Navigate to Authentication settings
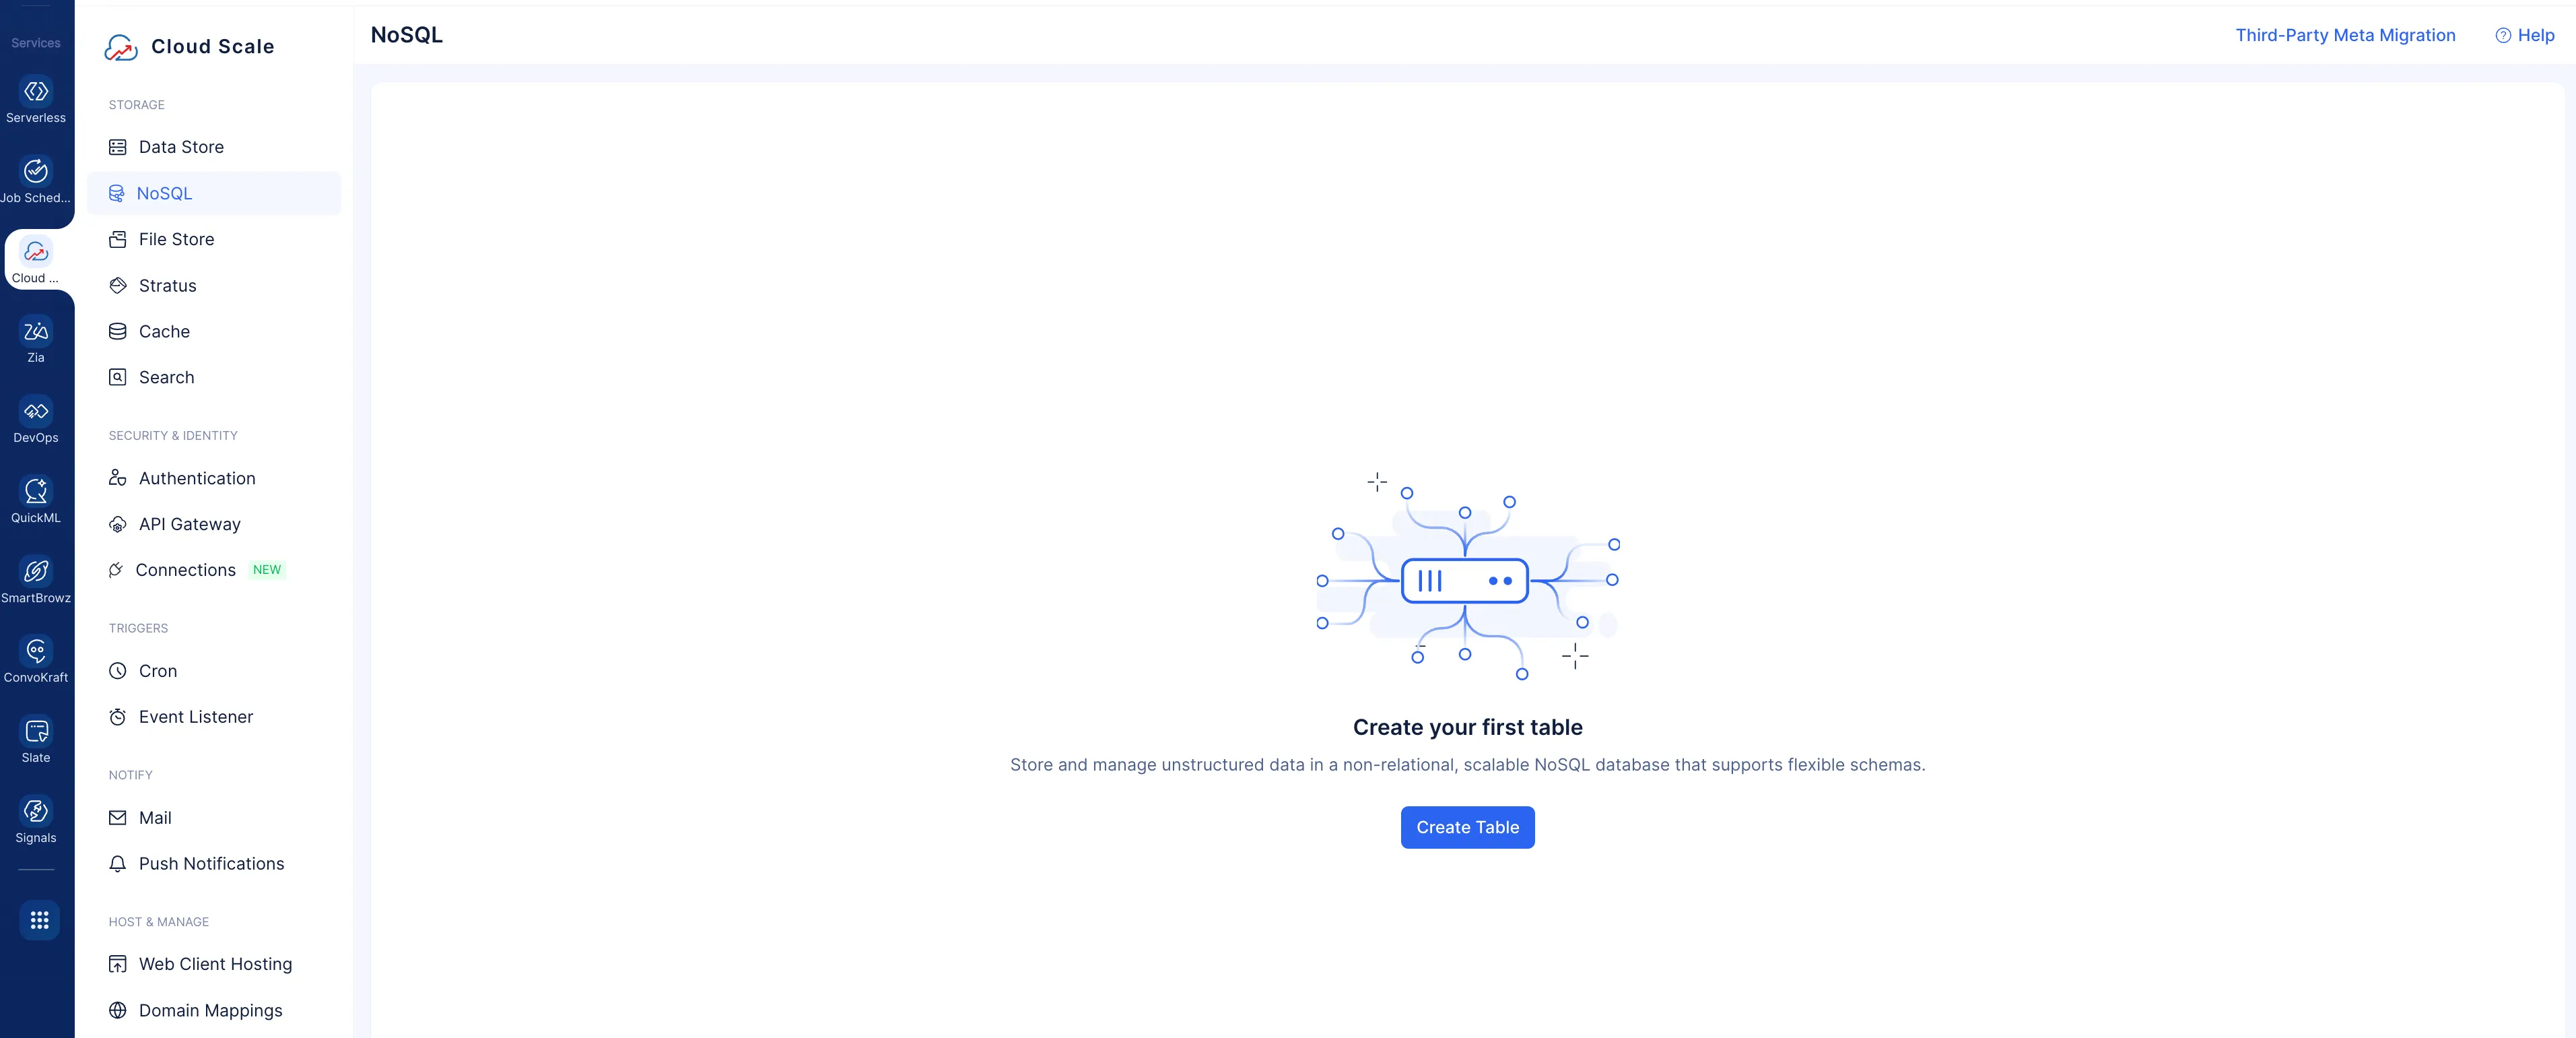Image resolution: width=2576 pixels, height=1038 pixels. 197,478
